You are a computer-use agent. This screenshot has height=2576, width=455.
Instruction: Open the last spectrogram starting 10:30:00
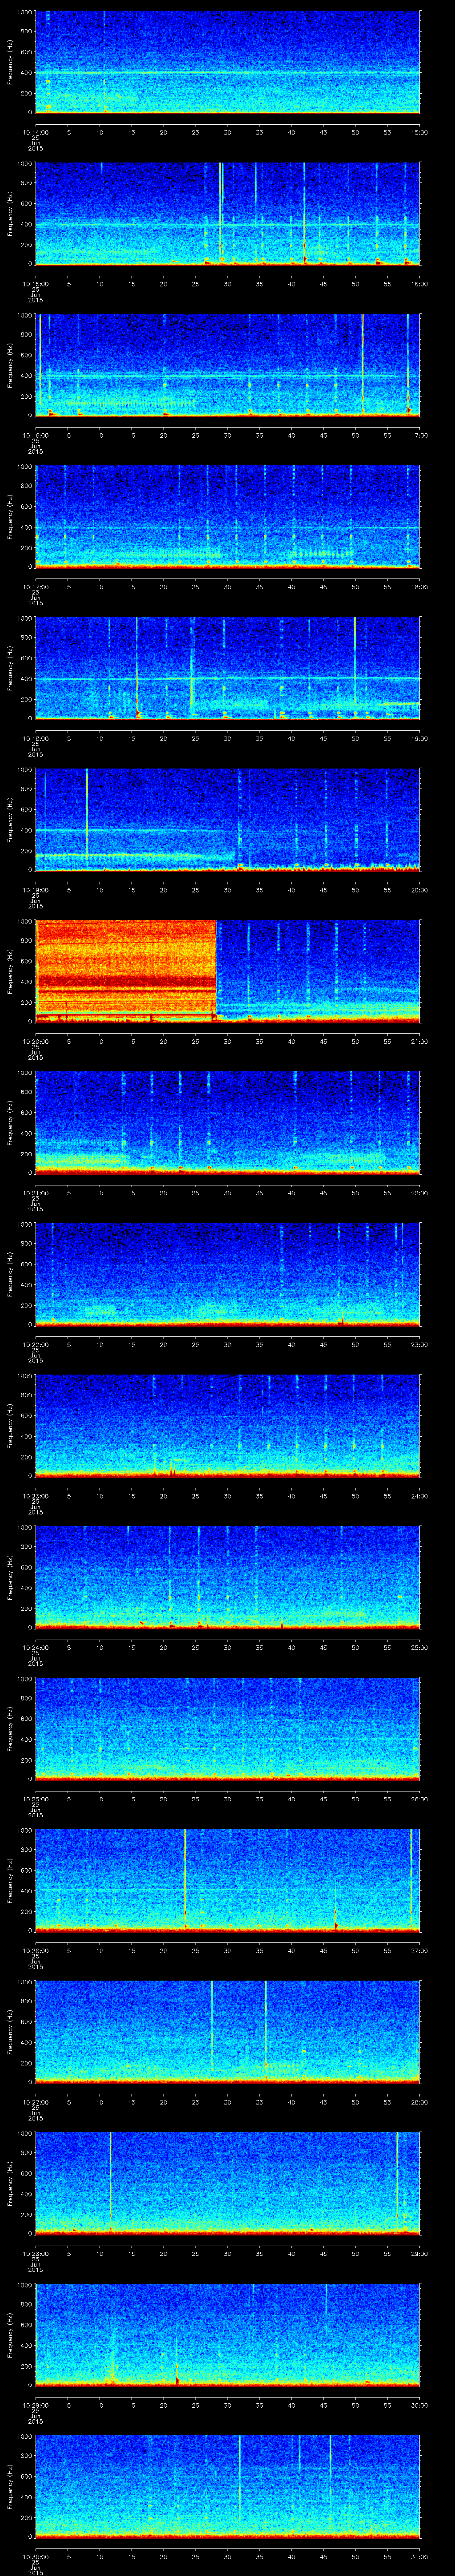click(227, 2486)
